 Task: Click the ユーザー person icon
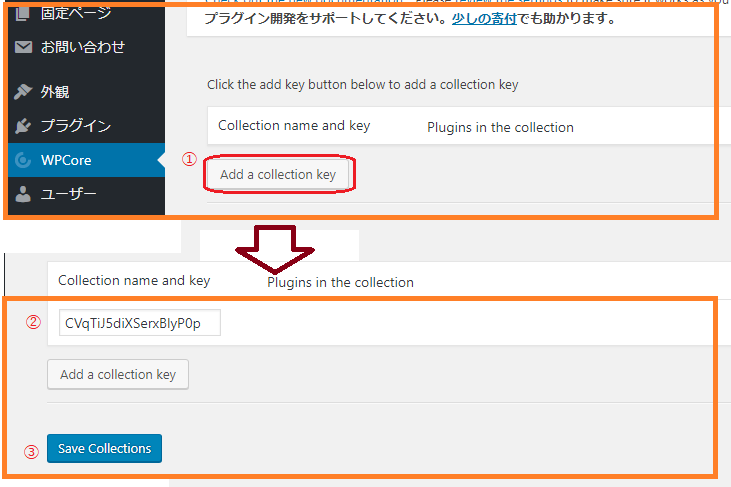[23, 194]
